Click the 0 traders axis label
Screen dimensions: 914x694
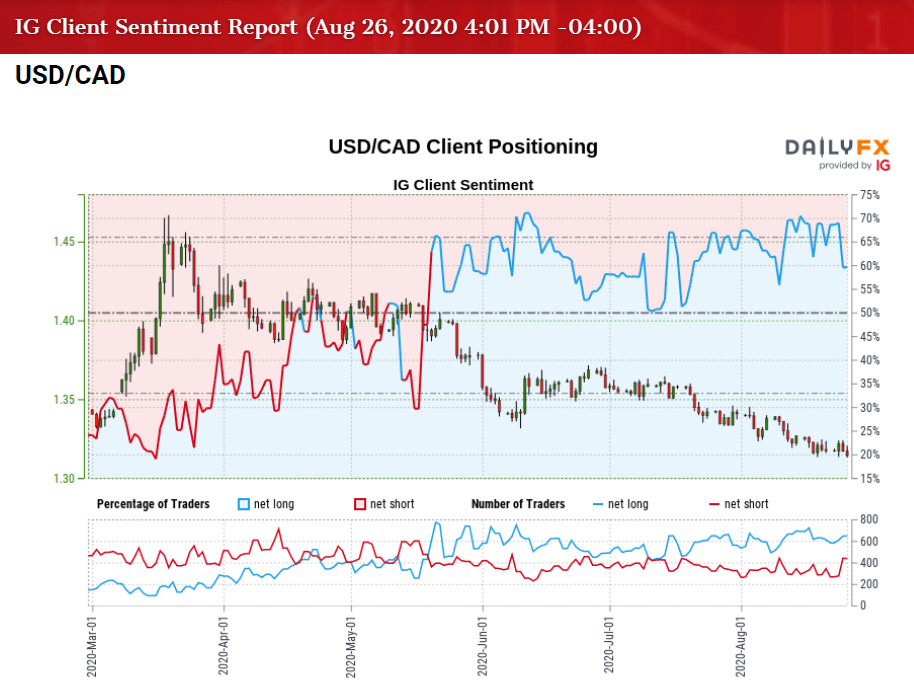(x=863, y=606)
